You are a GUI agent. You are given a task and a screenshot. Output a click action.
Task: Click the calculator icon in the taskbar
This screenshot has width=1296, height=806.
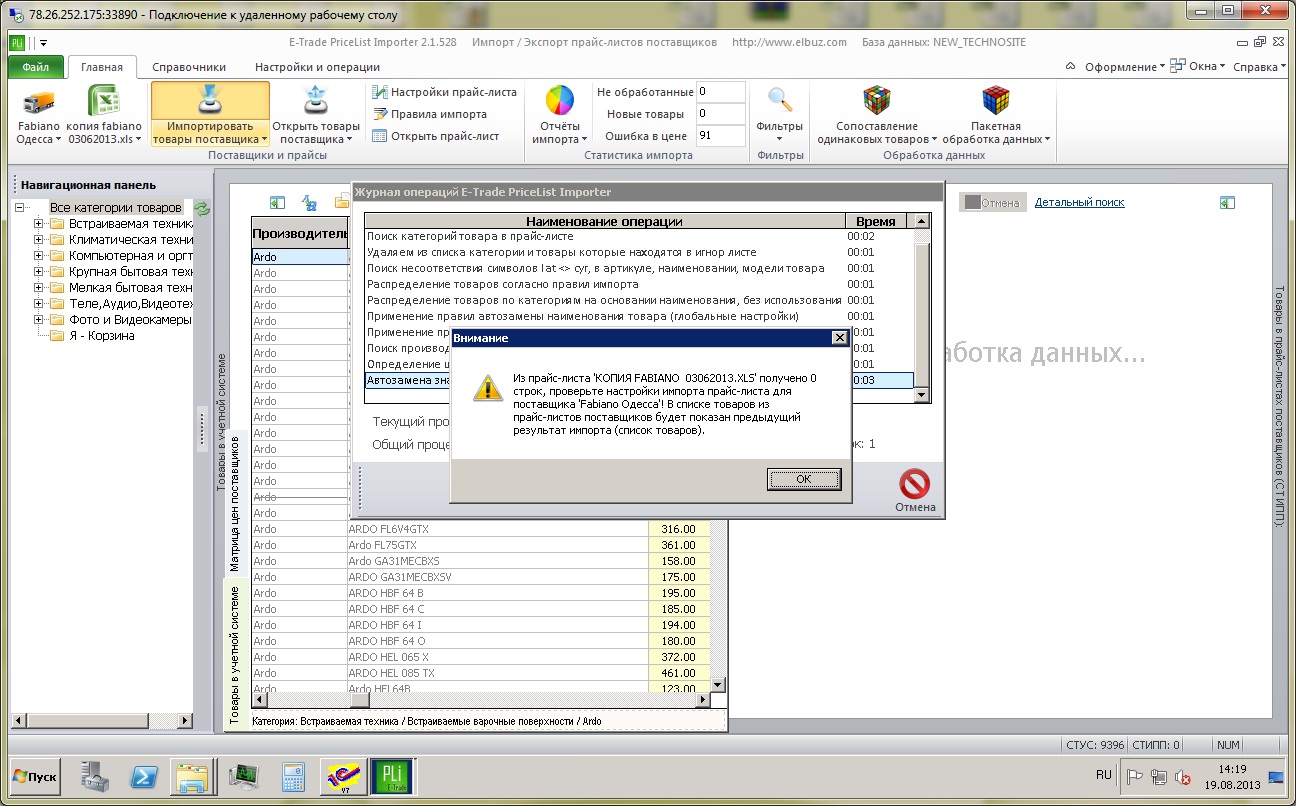(x=293, y=776)
